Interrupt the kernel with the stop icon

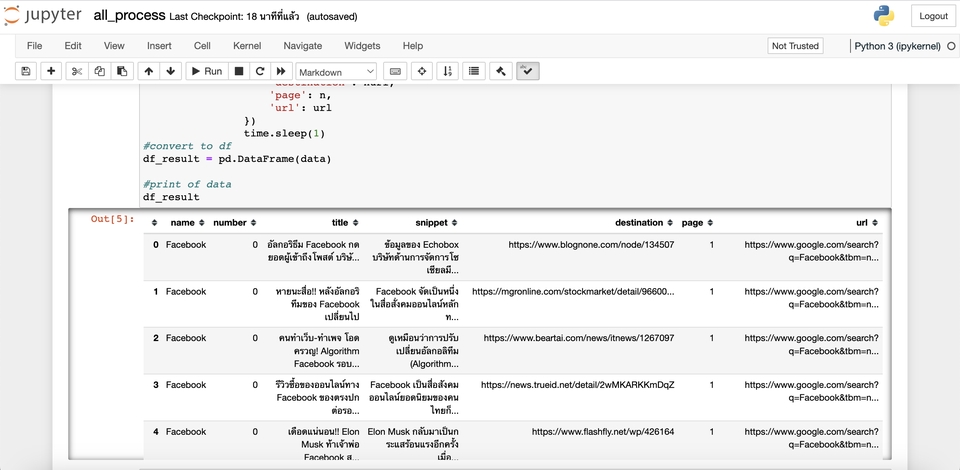coord(239,71)
